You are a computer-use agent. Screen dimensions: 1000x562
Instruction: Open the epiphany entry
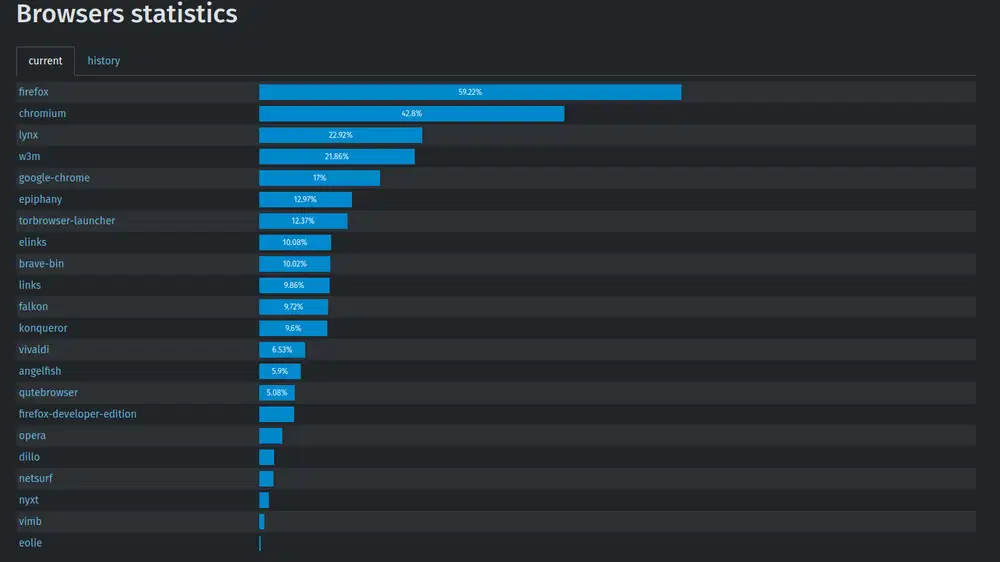tap(40, 199)
